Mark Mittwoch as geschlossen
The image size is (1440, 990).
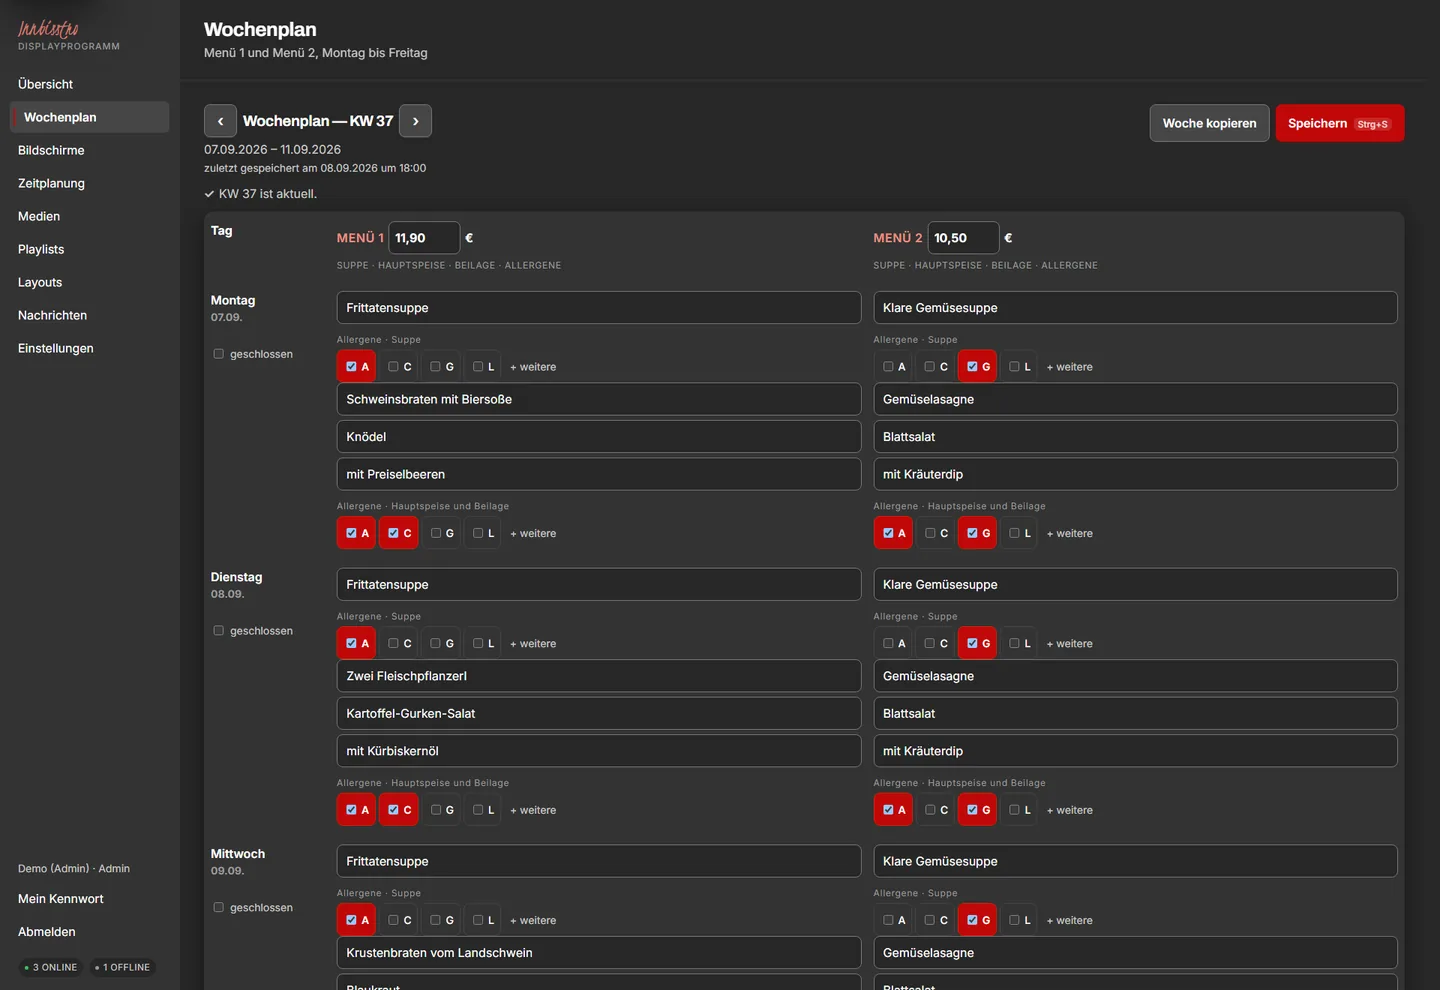pyautogui.click(x=219, y=908)
